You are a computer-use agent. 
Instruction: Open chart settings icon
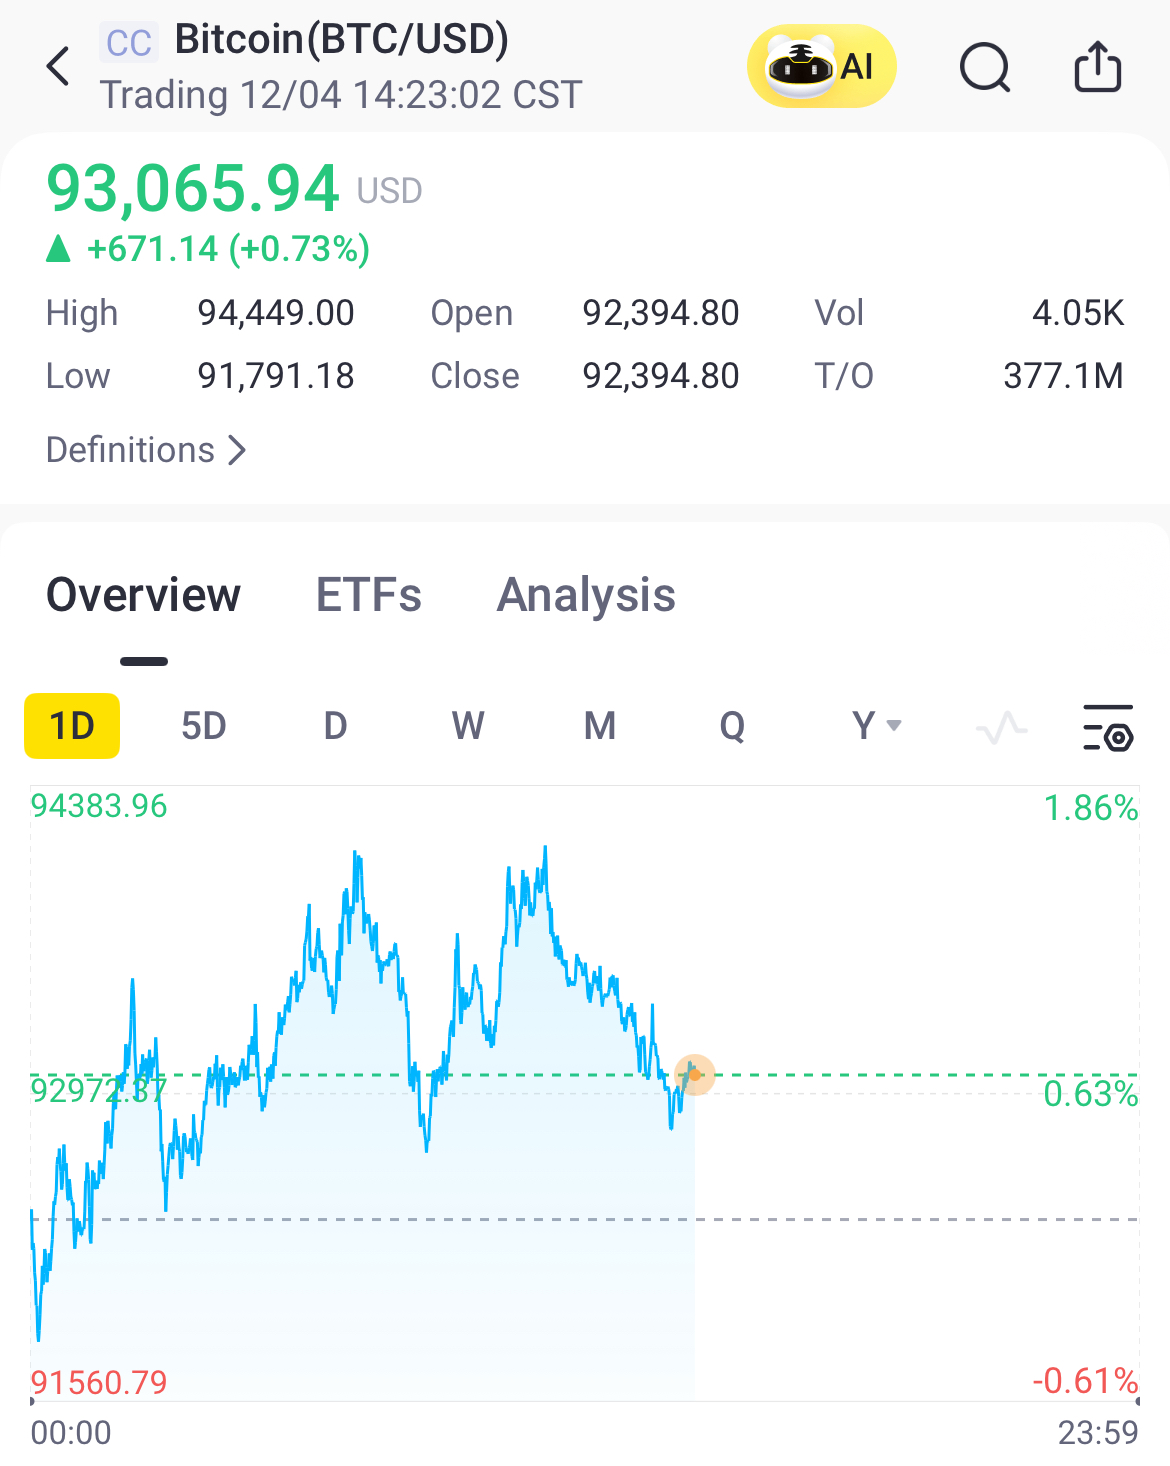coord(1108,727)
